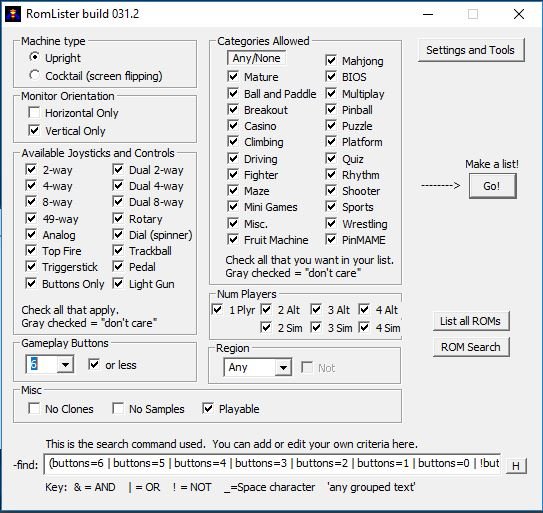
Task: Check the No Clones option
Action: [34, 408]
